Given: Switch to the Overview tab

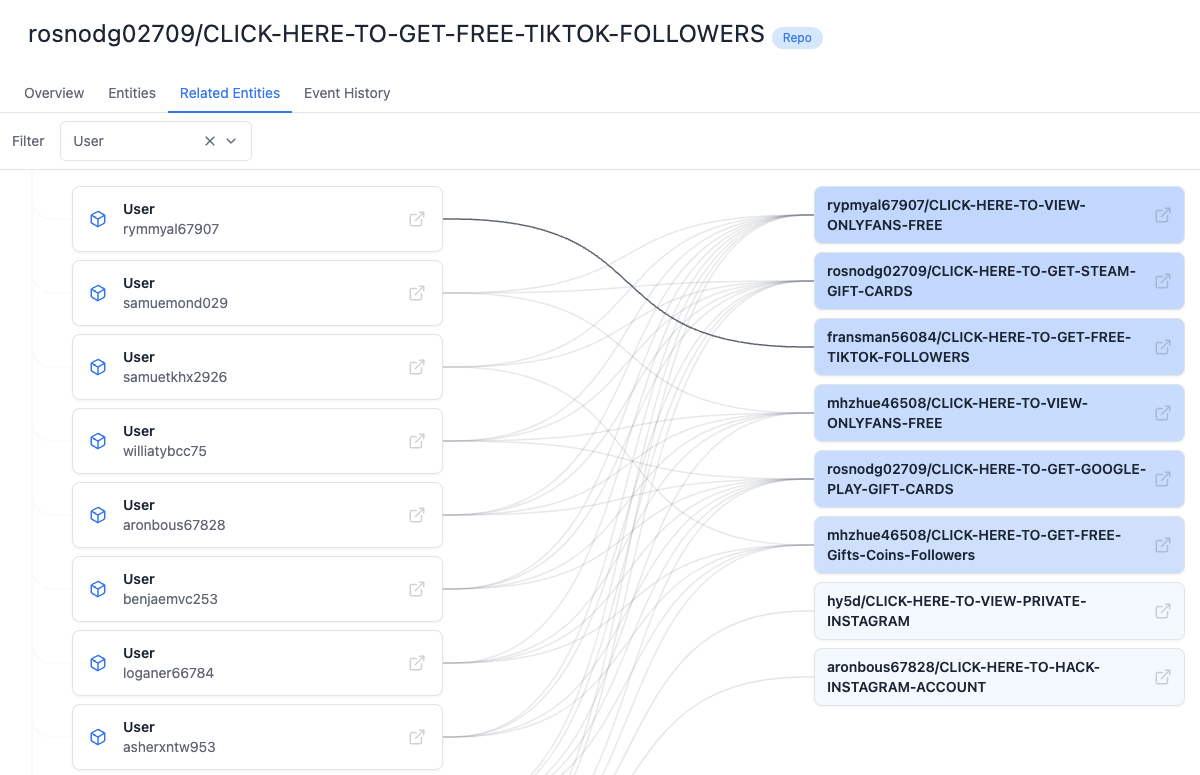Looking at the screenshot, I should click(54, 93).
